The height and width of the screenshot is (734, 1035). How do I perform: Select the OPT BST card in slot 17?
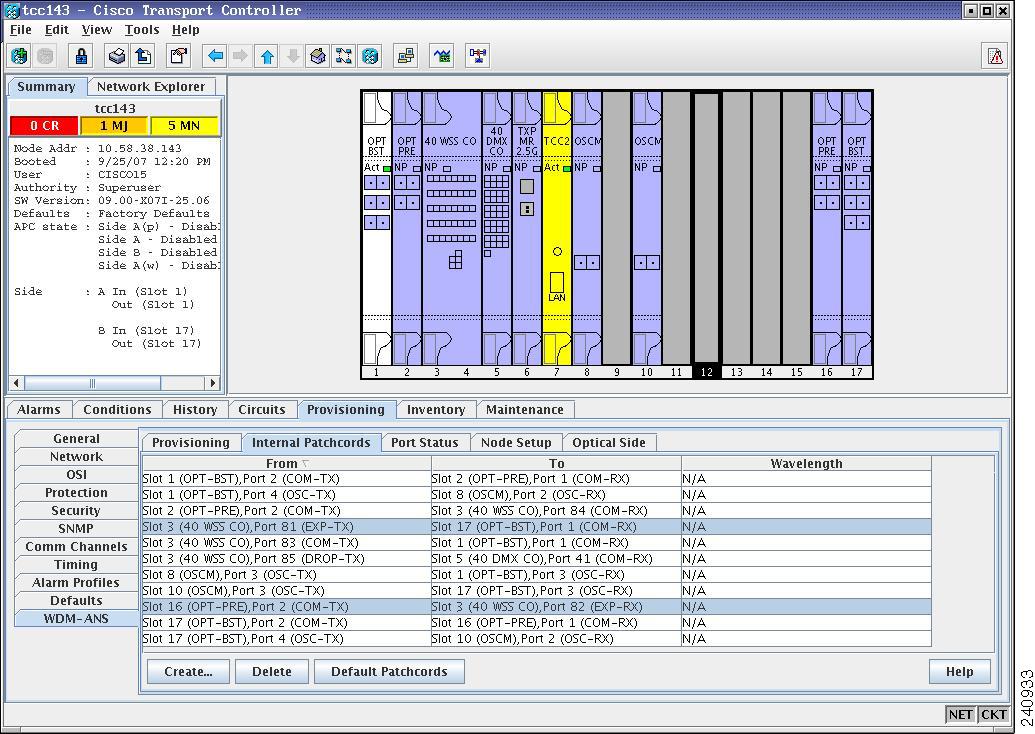tap(857, 228)
